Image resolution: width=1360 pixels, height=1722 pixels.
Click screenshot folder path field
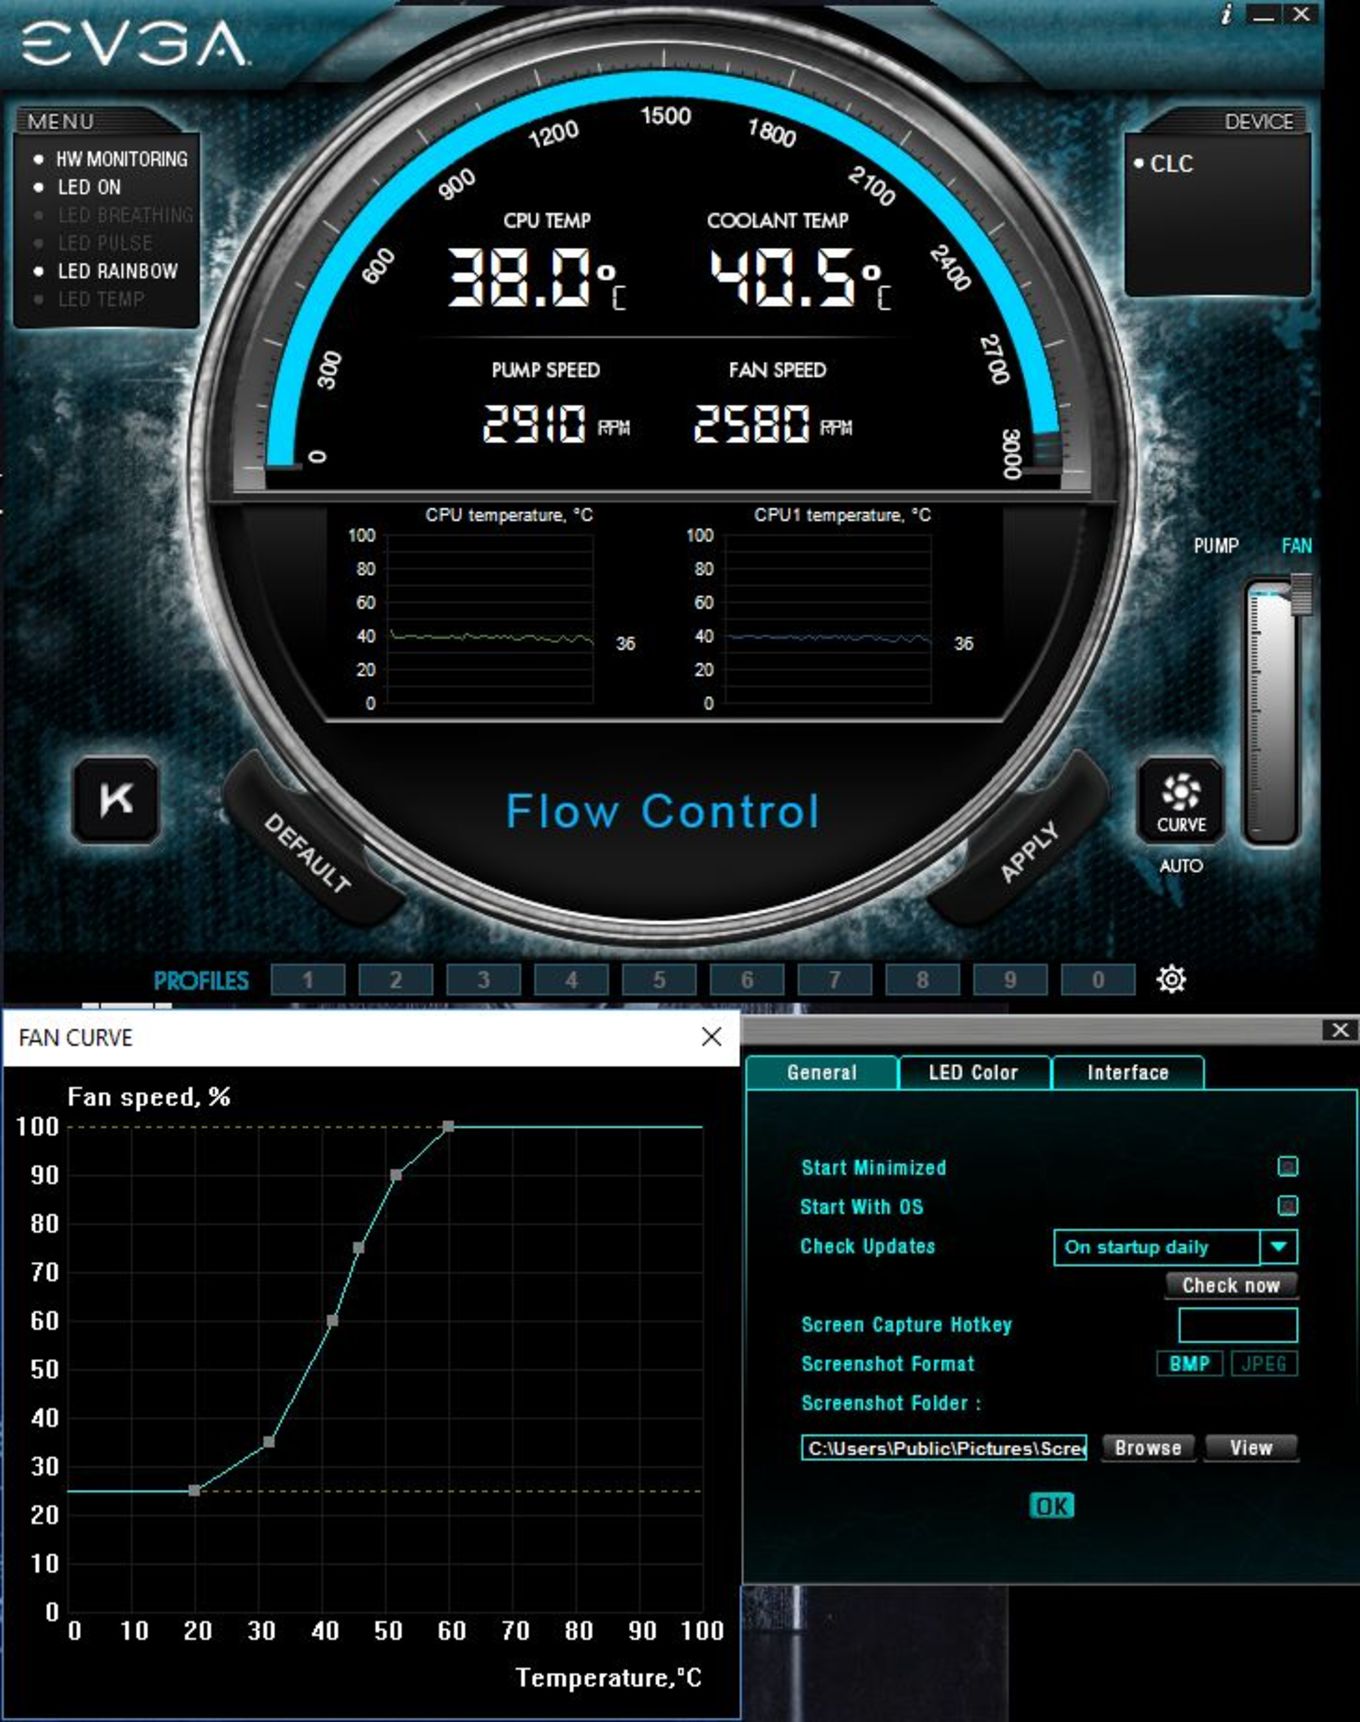click(944, 1448)
